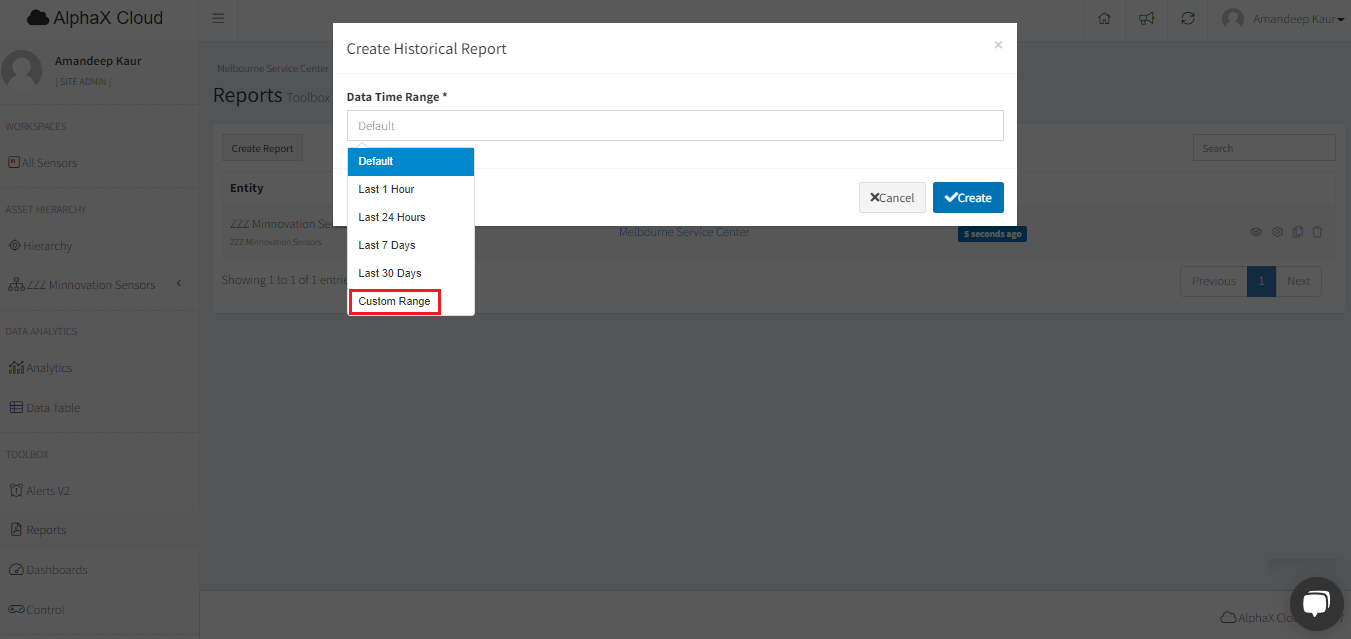Viewport: 1351px width, 639px height.
Task: Click the Create button in dialog
Action: tap(968, 198)
